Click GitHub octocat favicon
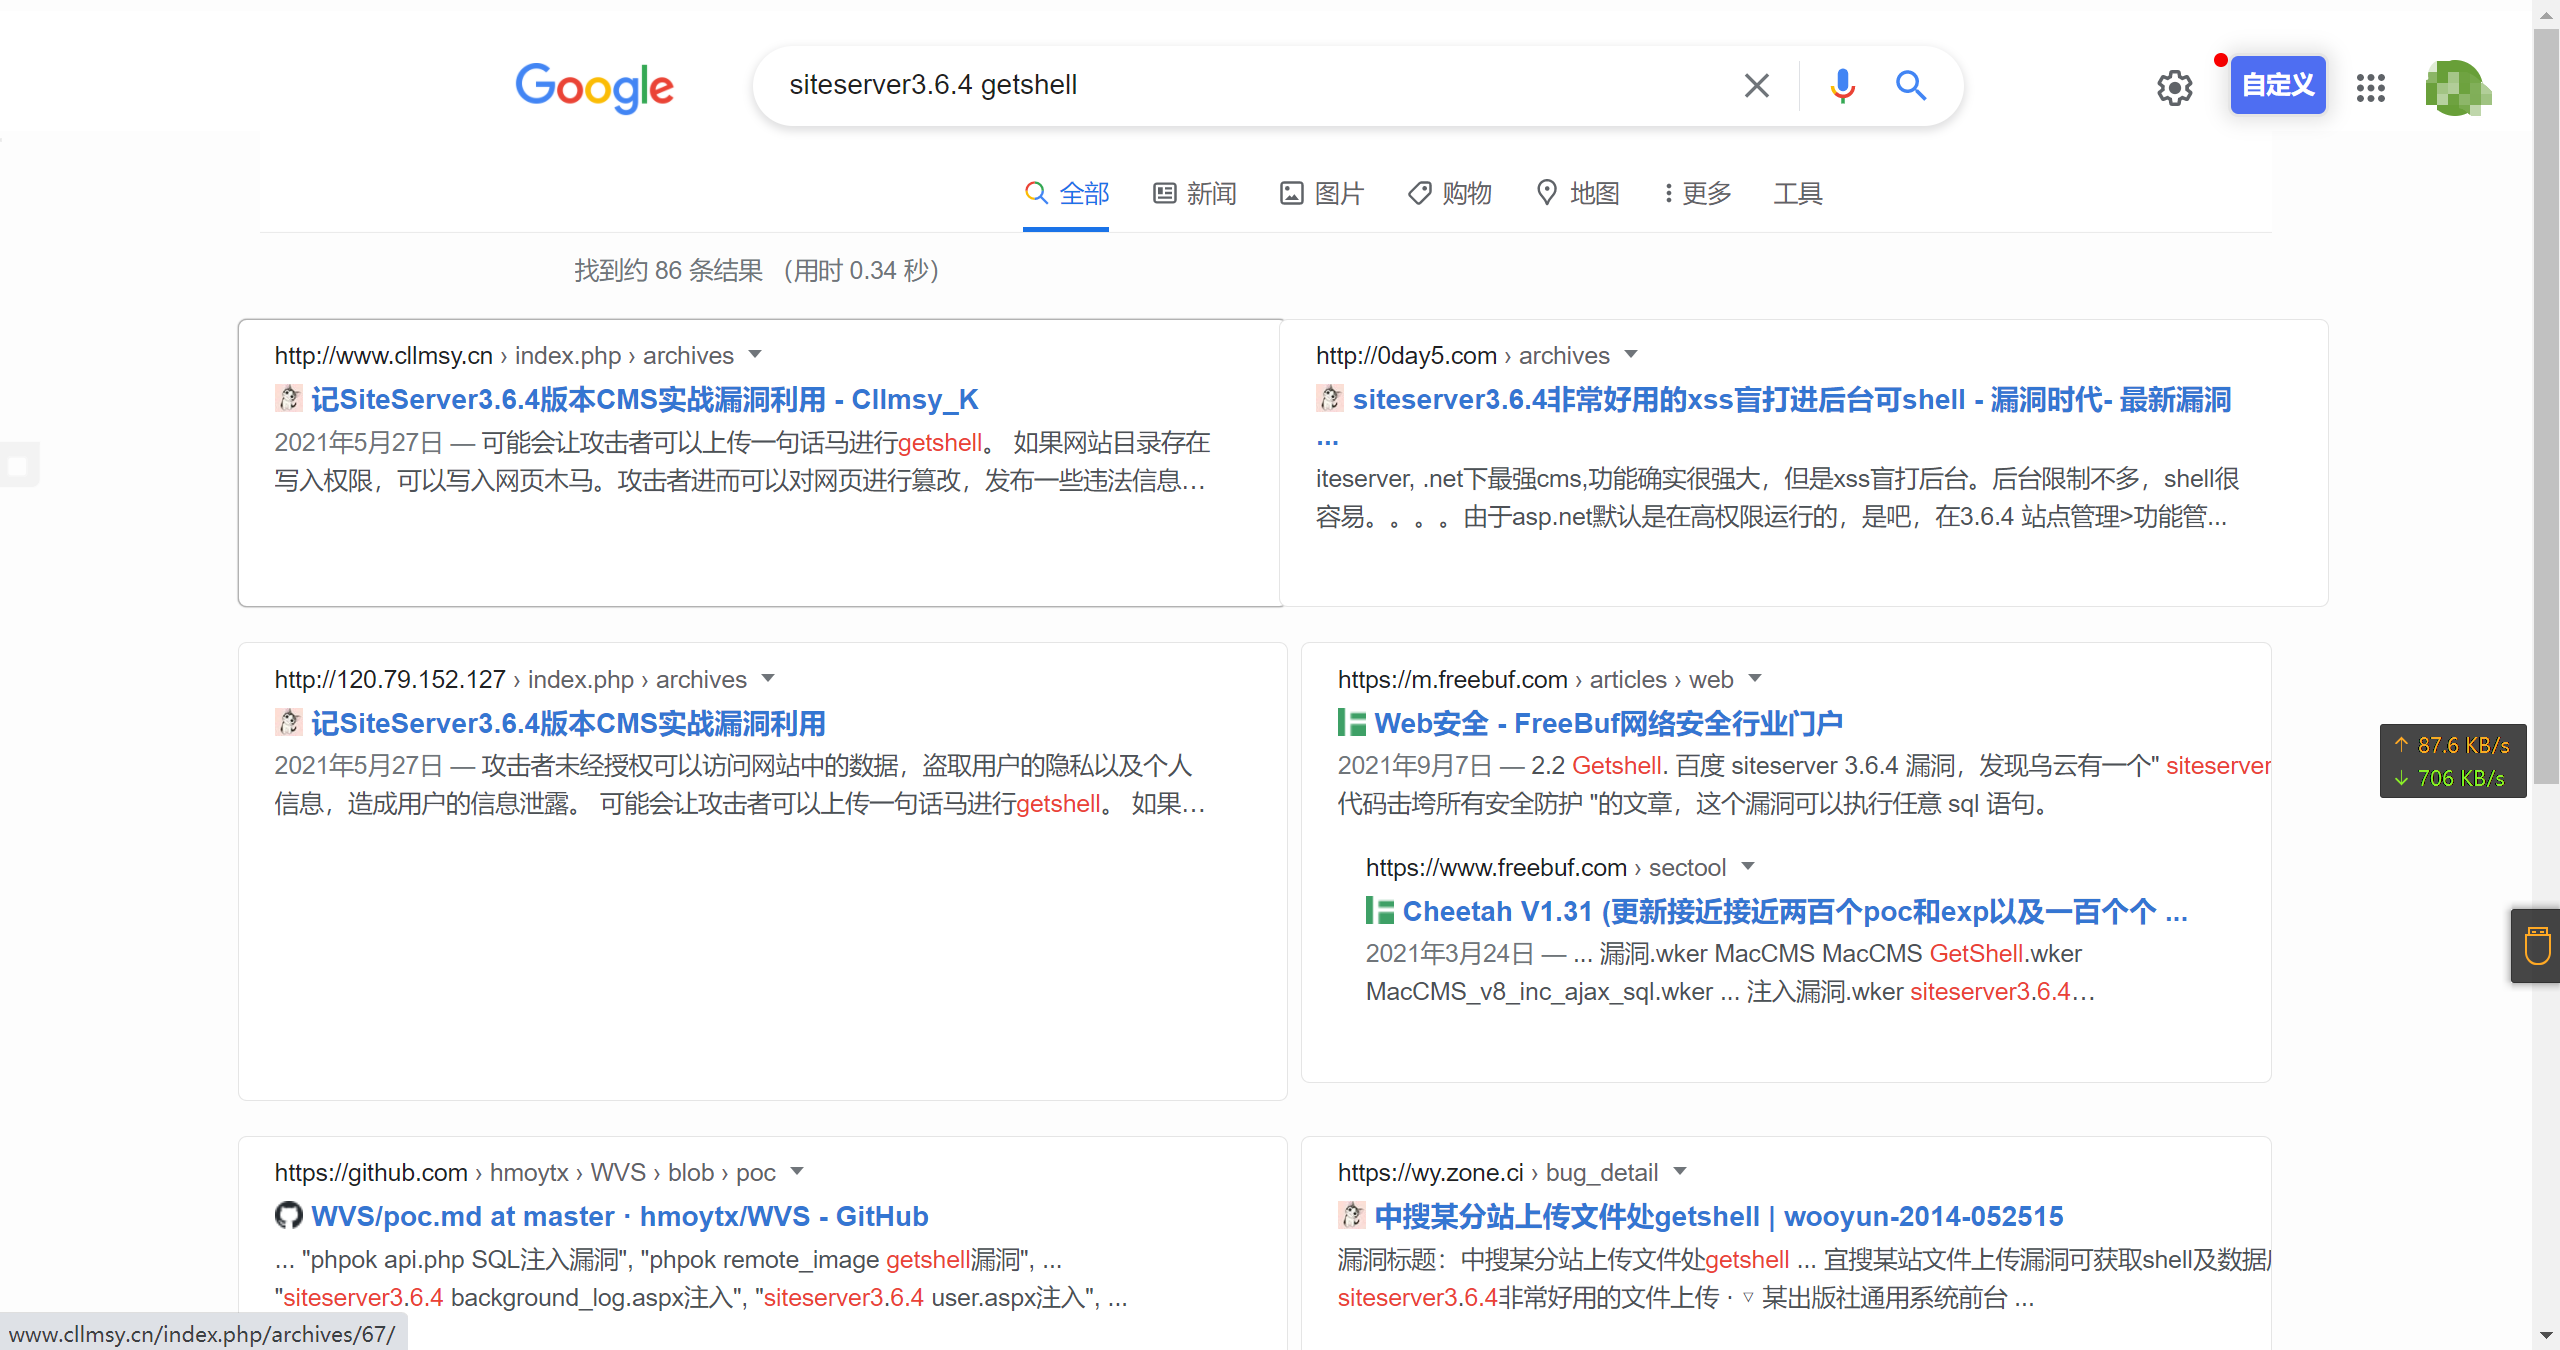Screen dimensions: 2560x1350 click(x=289, y=1215)
